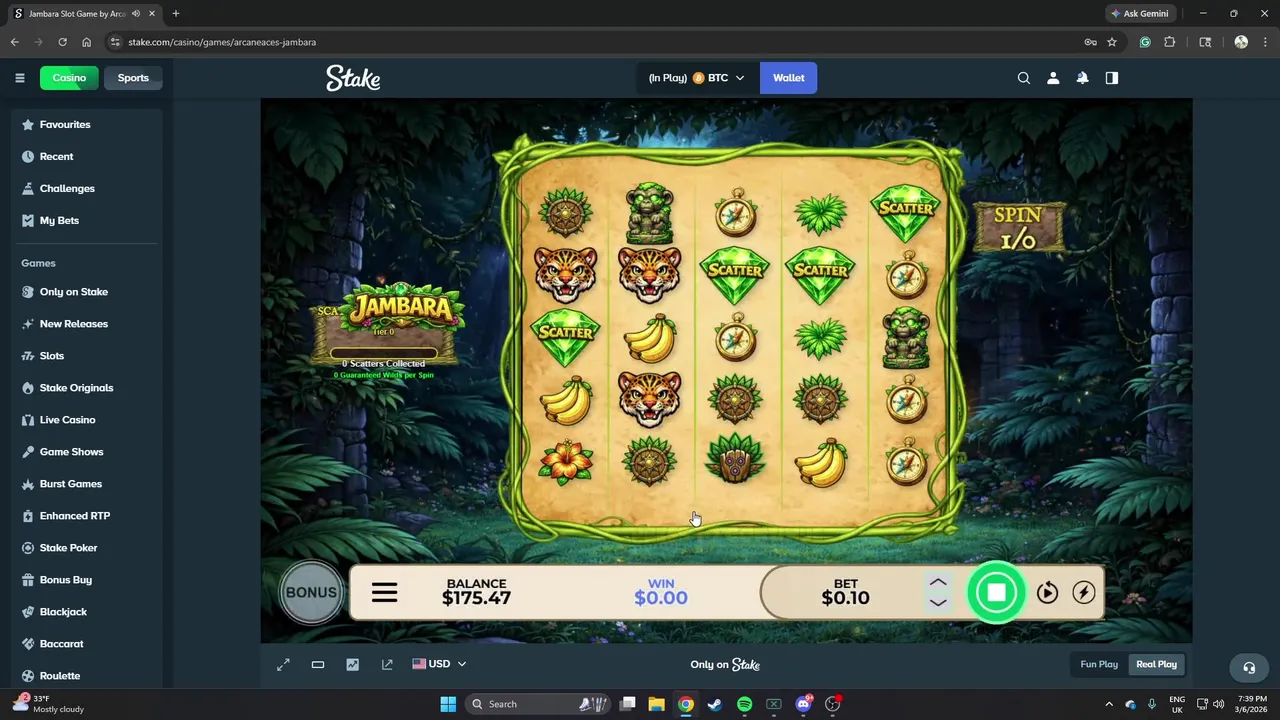Open BTC currency selector dropdown
This screenshot has height=720, width=1280.
(x=696, y=78)
